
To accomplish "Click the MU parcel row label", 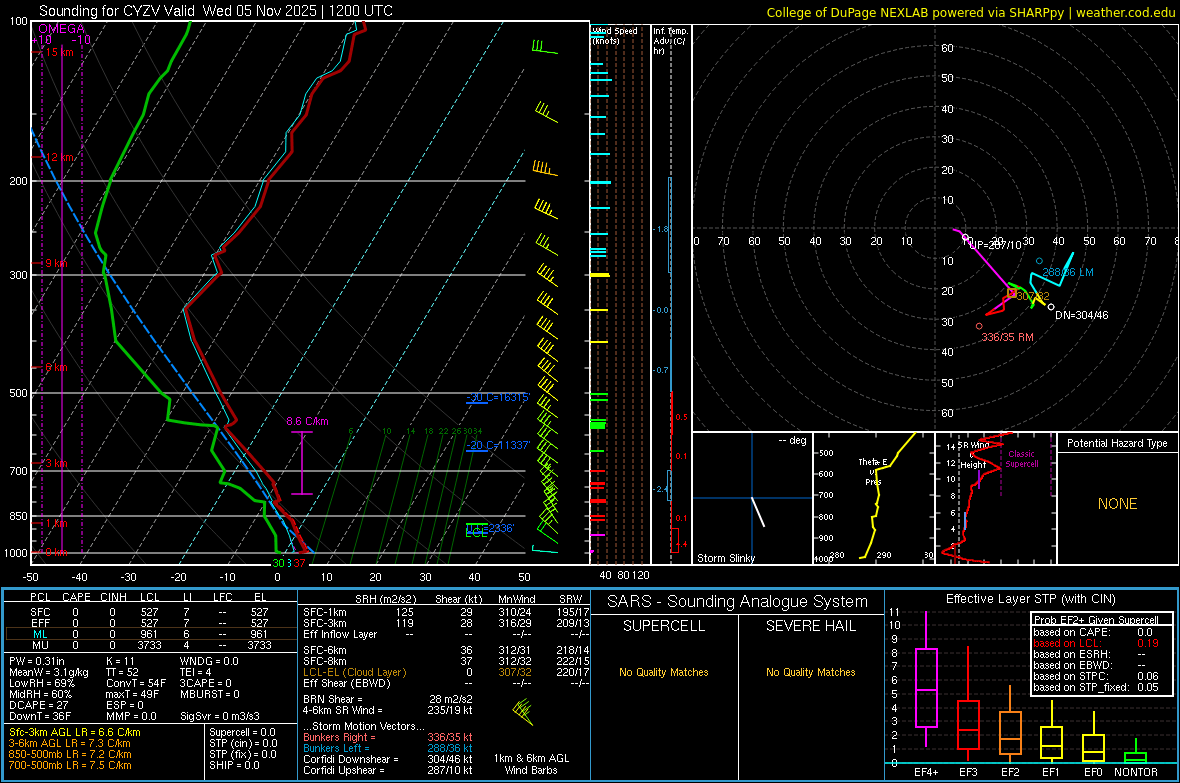I will click(40, 645).
